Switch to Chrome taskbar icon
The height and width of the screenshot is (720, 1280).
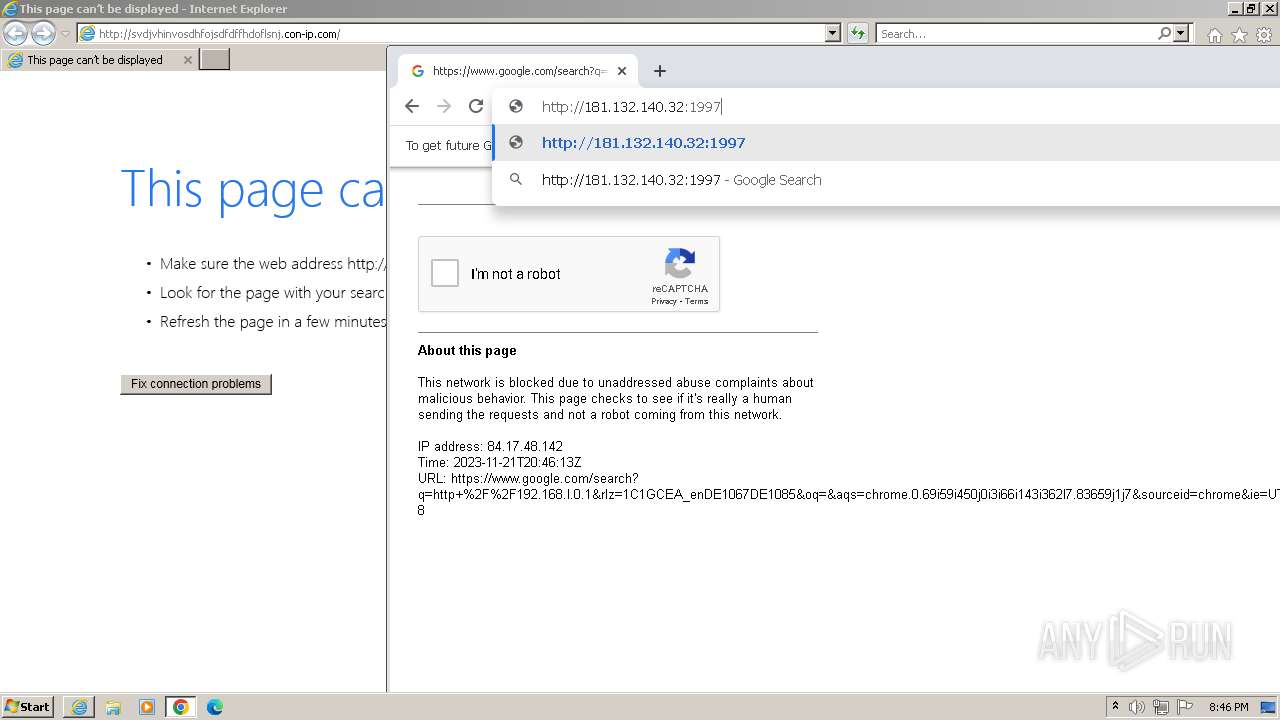tap(181, 707)
